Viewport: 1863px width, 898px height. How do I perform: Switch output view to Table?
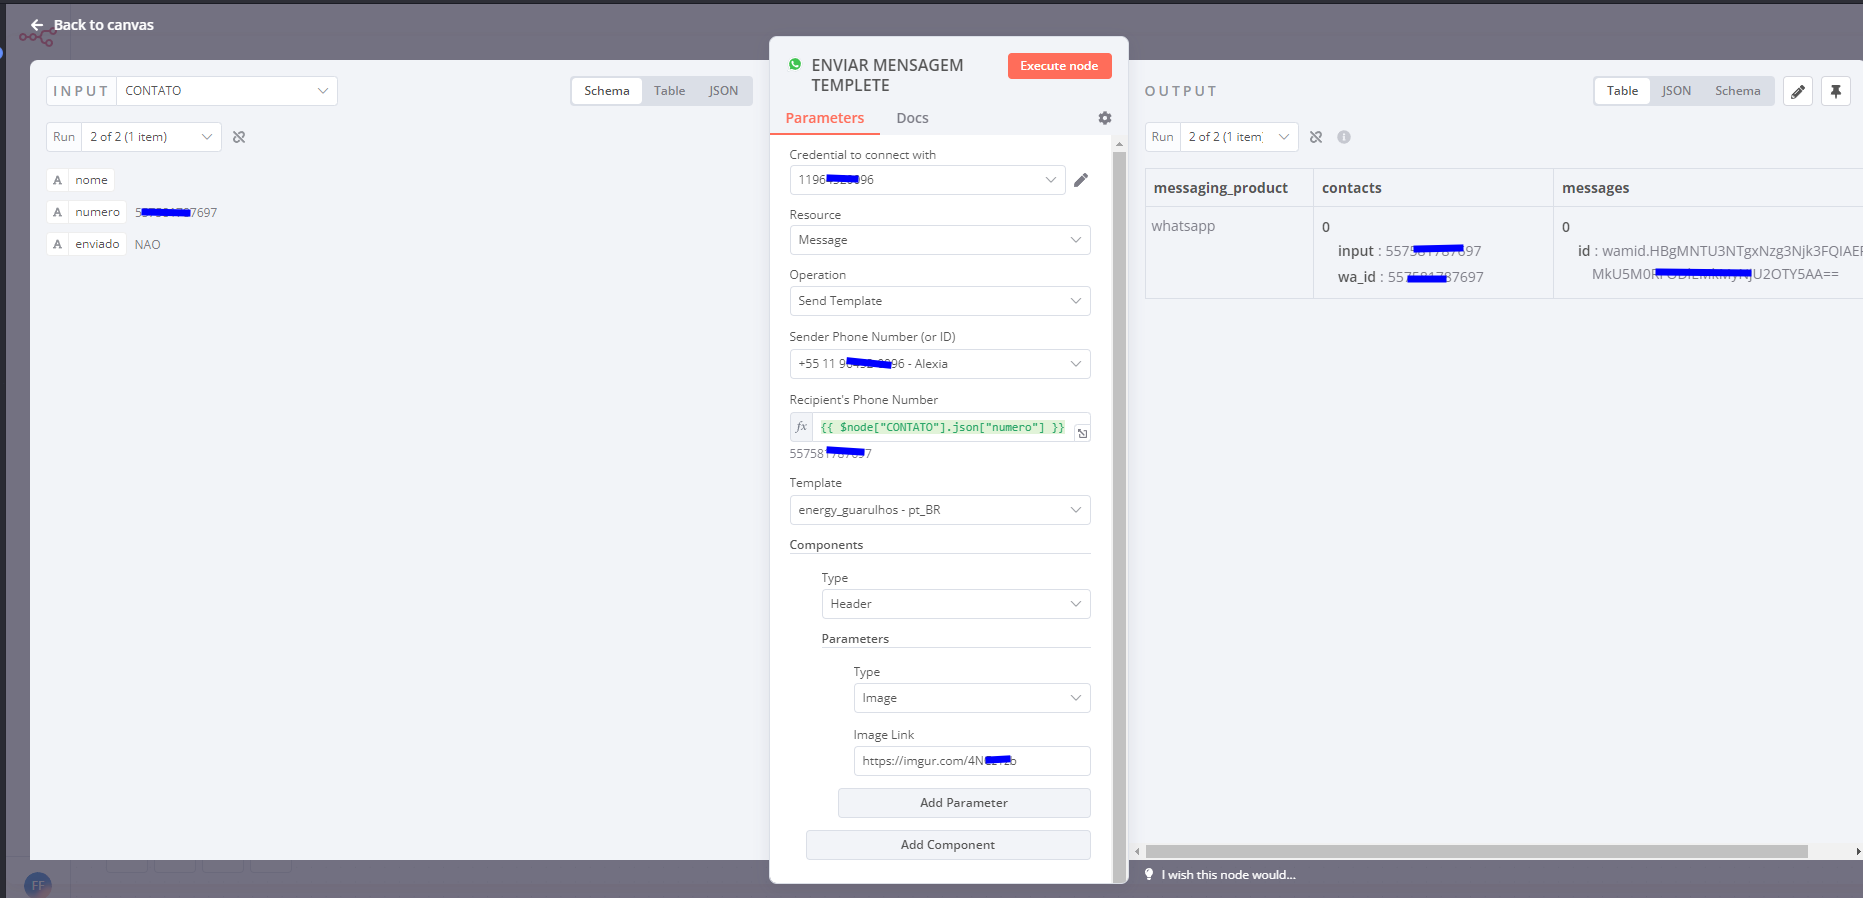[x=1623, y=91]
